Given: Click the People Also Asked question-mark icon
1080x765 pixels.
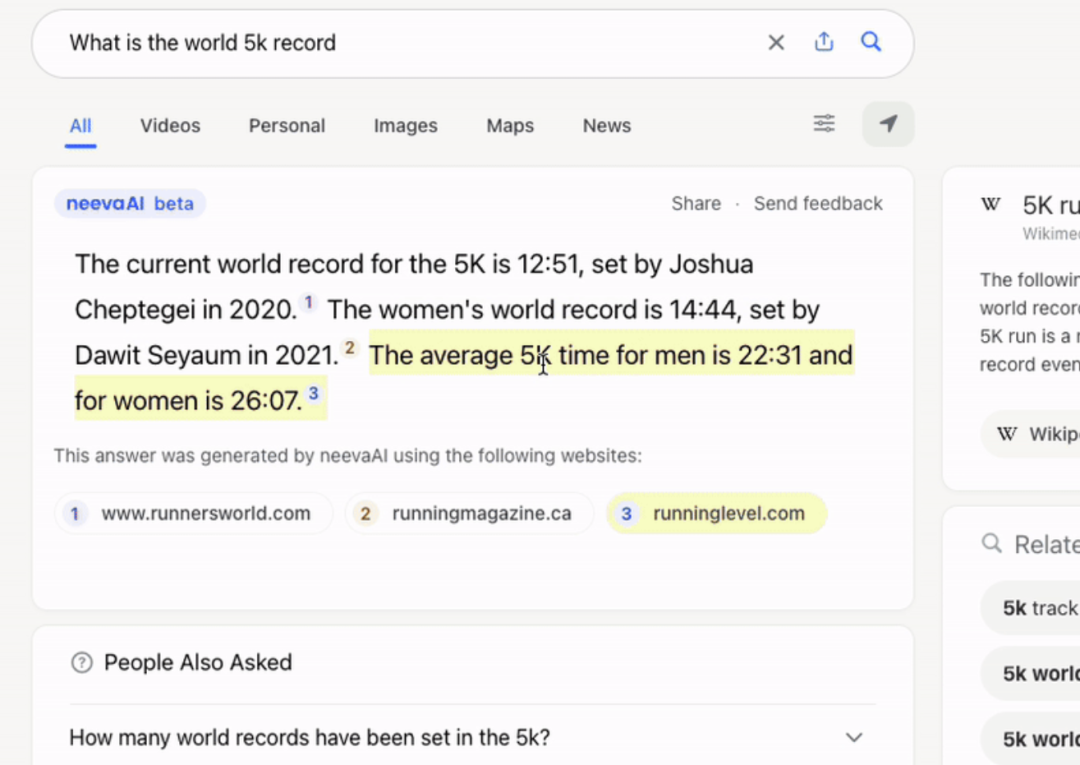Looking at the screenshot, I should [x=82, y=662].
